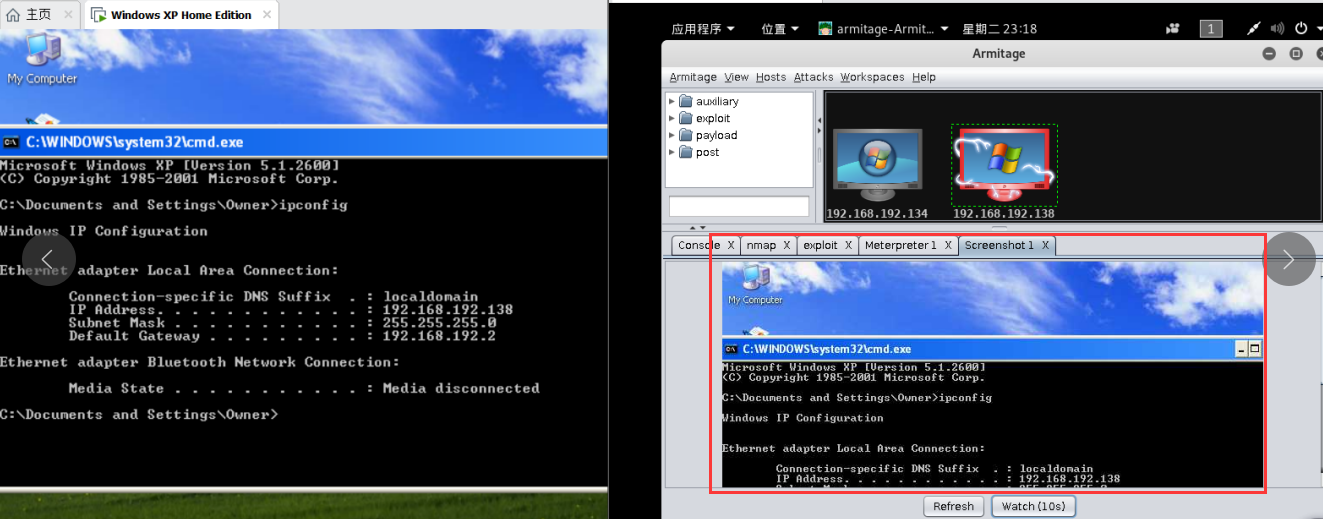Click 'Connection-specific DNS Suffix' line in left cmd window

pyautogui.click(x=273, y=297)
